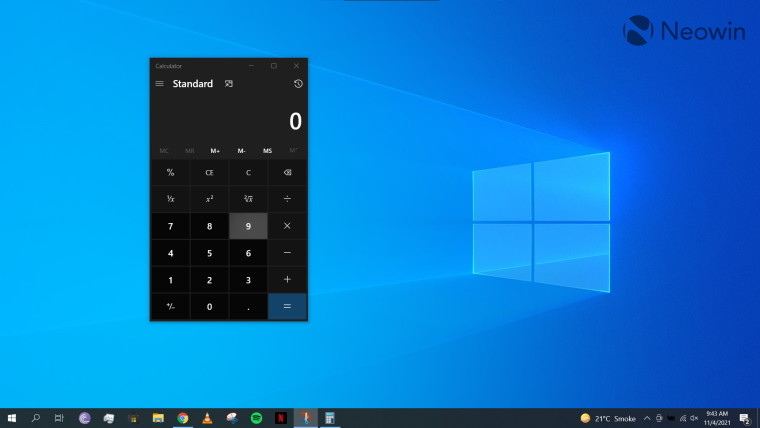The width and height of the screenshot is (760, 428).
Task: Click digit 3 key
Action: 248,280
